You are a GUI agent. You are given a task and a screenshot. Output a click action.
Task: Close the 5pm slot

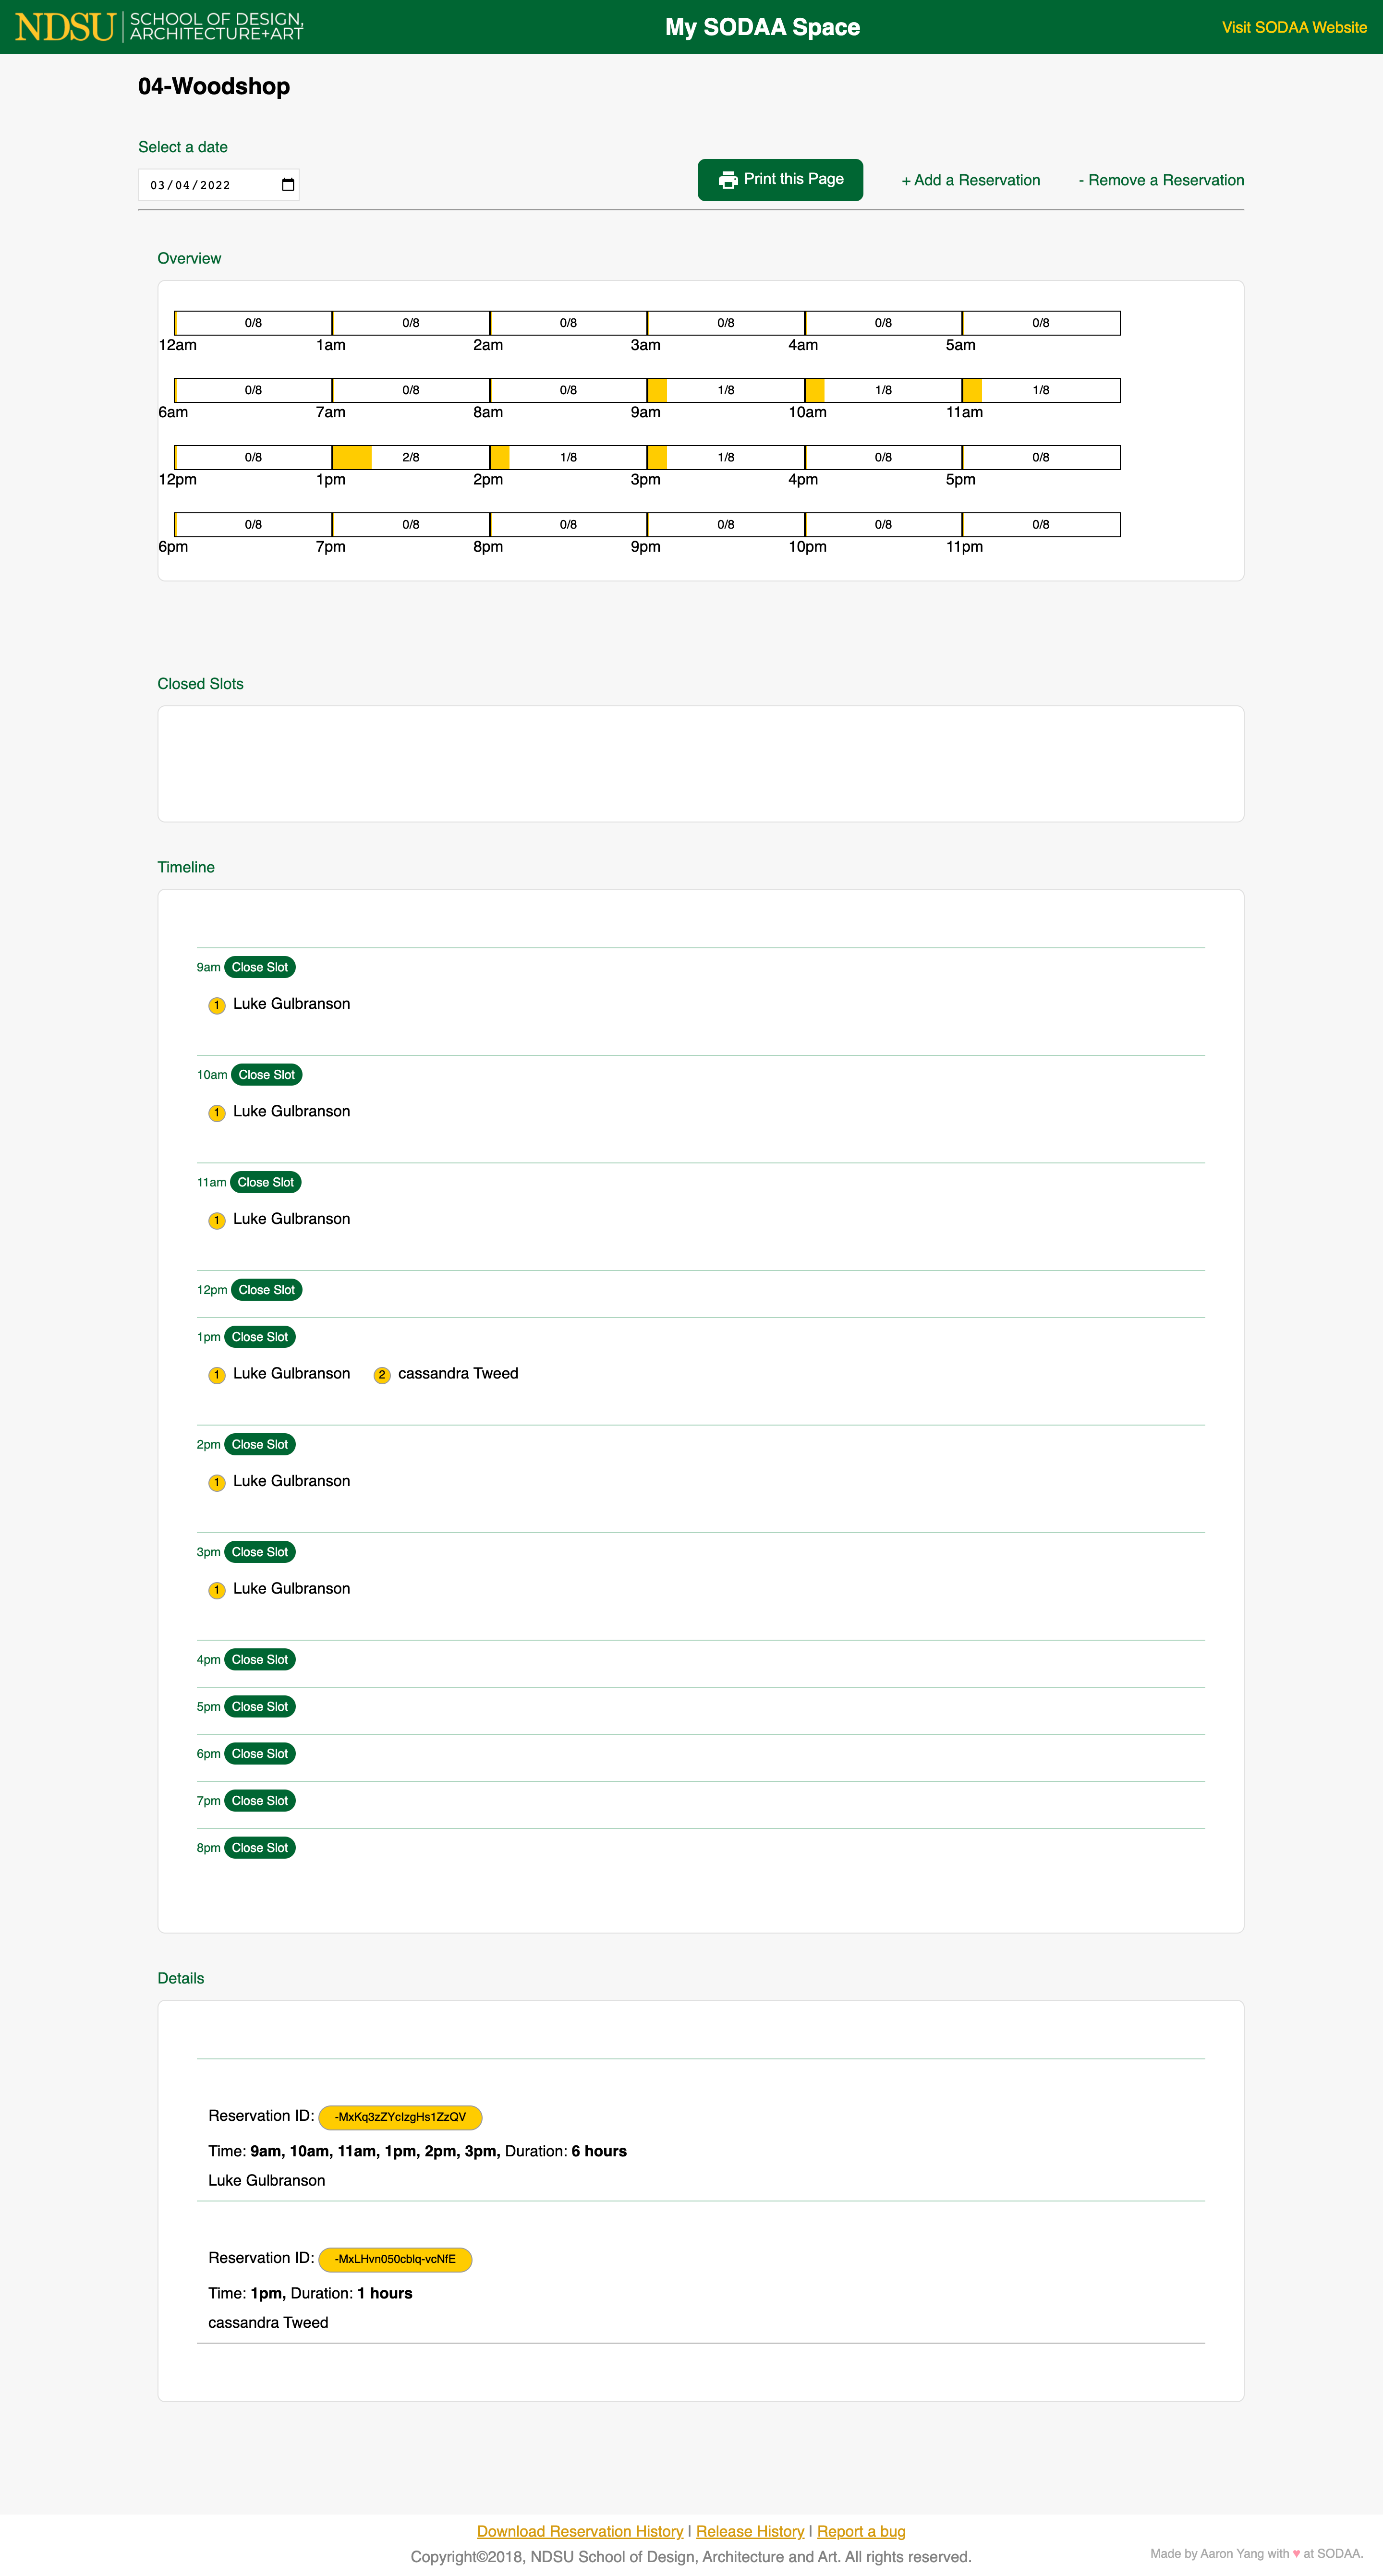tap(260, 1706)
